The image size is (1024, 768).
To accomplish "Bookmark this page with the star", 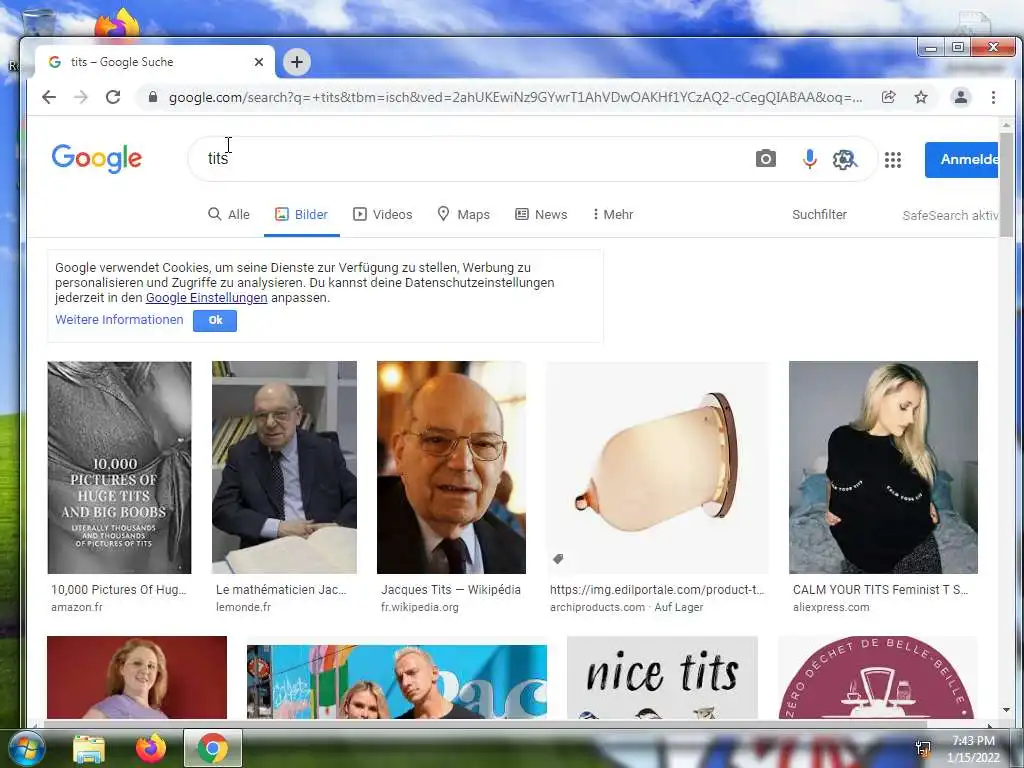I will pyautogui.click(x=921, y=97).
